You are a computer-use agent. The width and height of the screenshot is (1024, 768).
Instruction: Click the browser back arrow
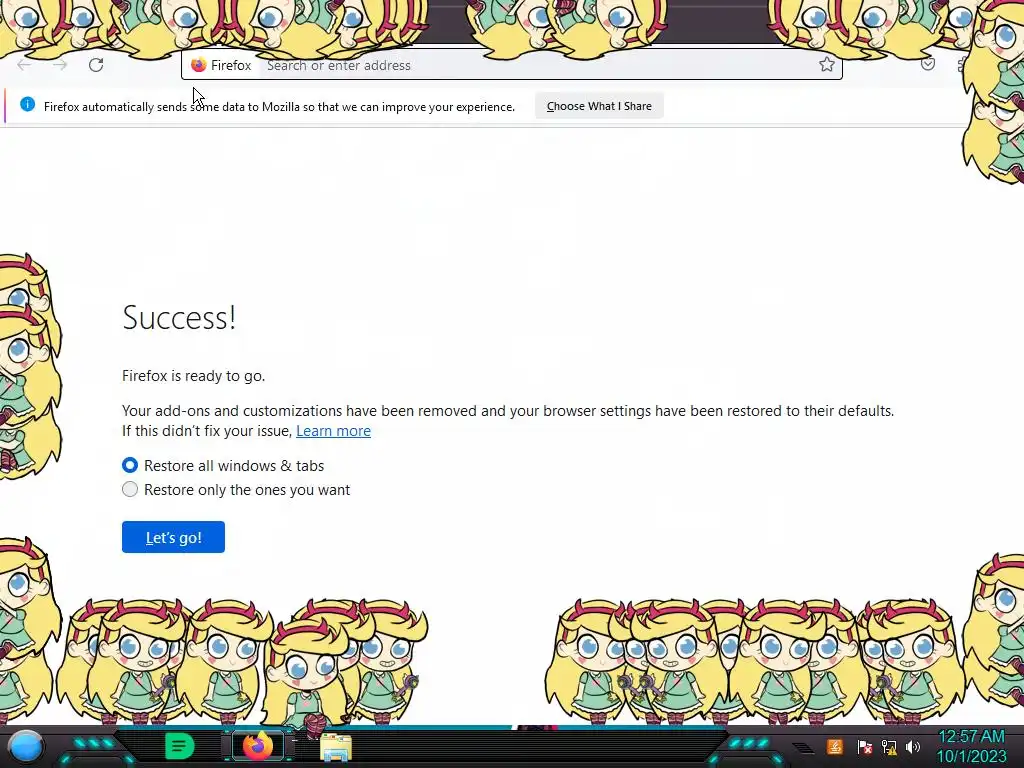pyautogui.click(x=24, y=65)
